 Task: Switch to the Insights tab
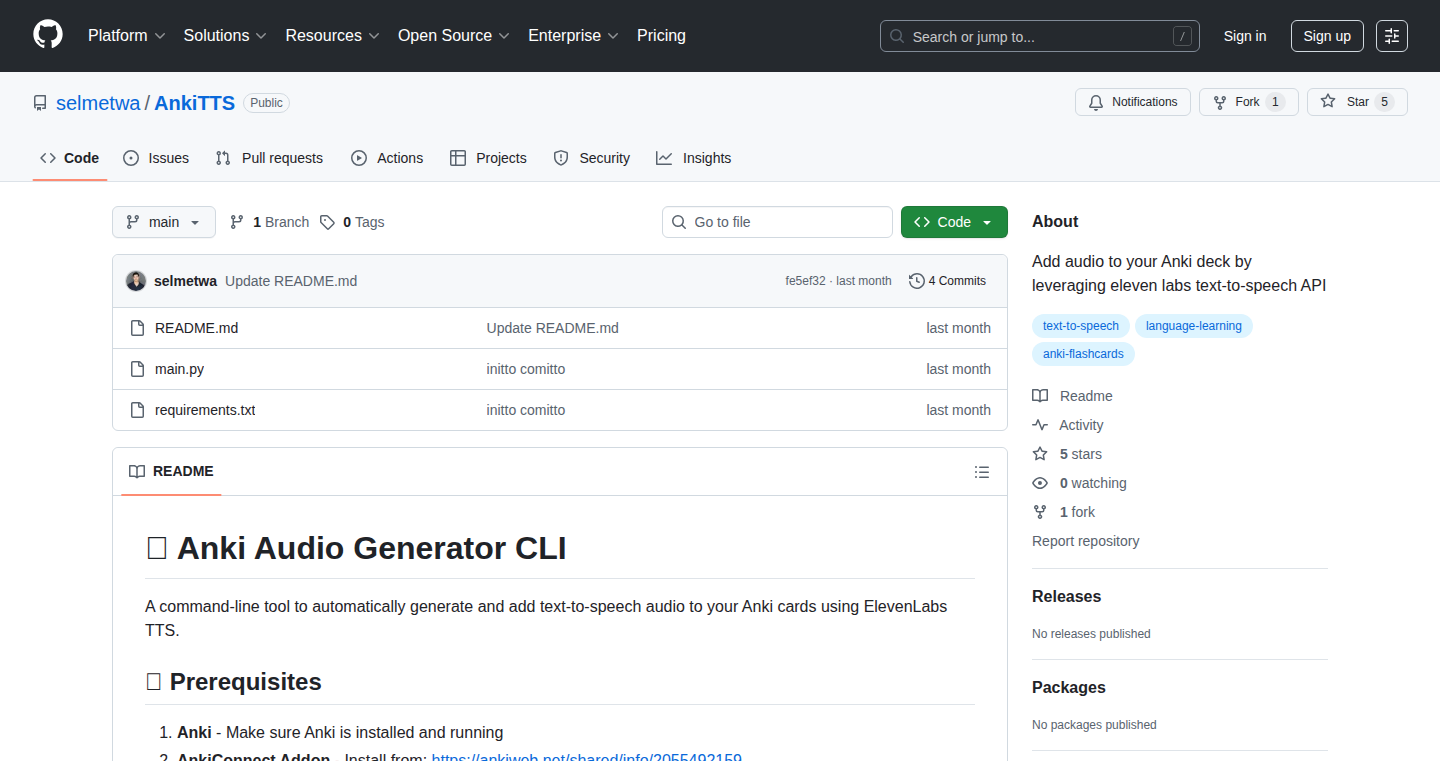(x=694, y=158)
